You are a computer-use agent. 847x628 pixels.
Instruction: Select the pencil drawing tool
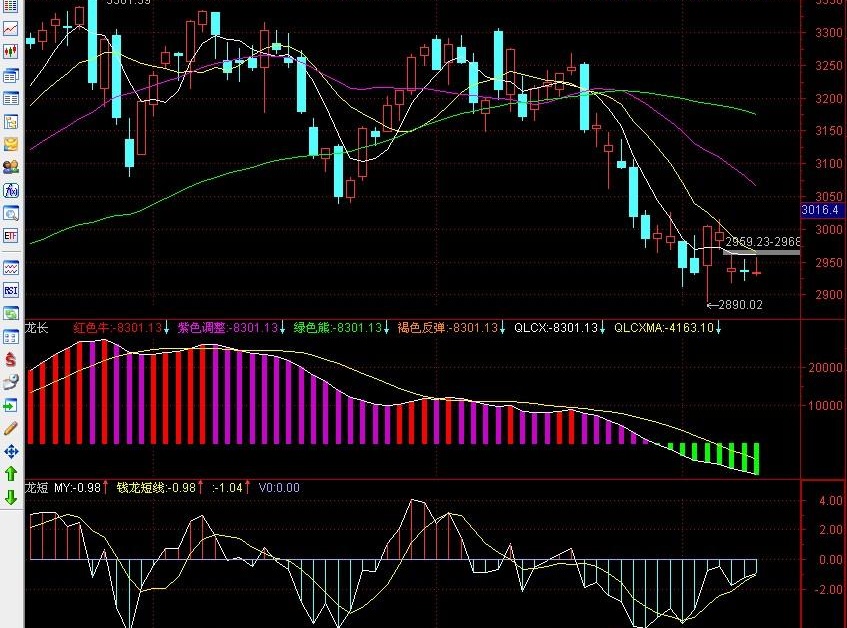pyautogui.click(x=11, y=429)
